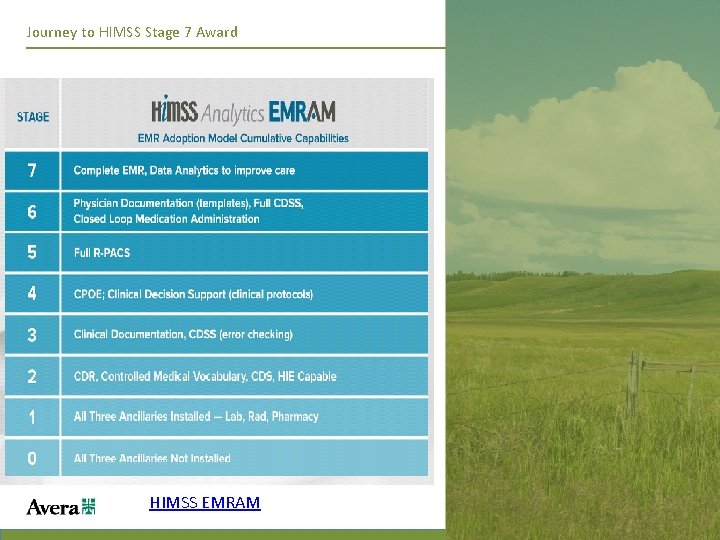Select slide title 'Journey to HIMSS Stage 7 Award'

(132, 32)
